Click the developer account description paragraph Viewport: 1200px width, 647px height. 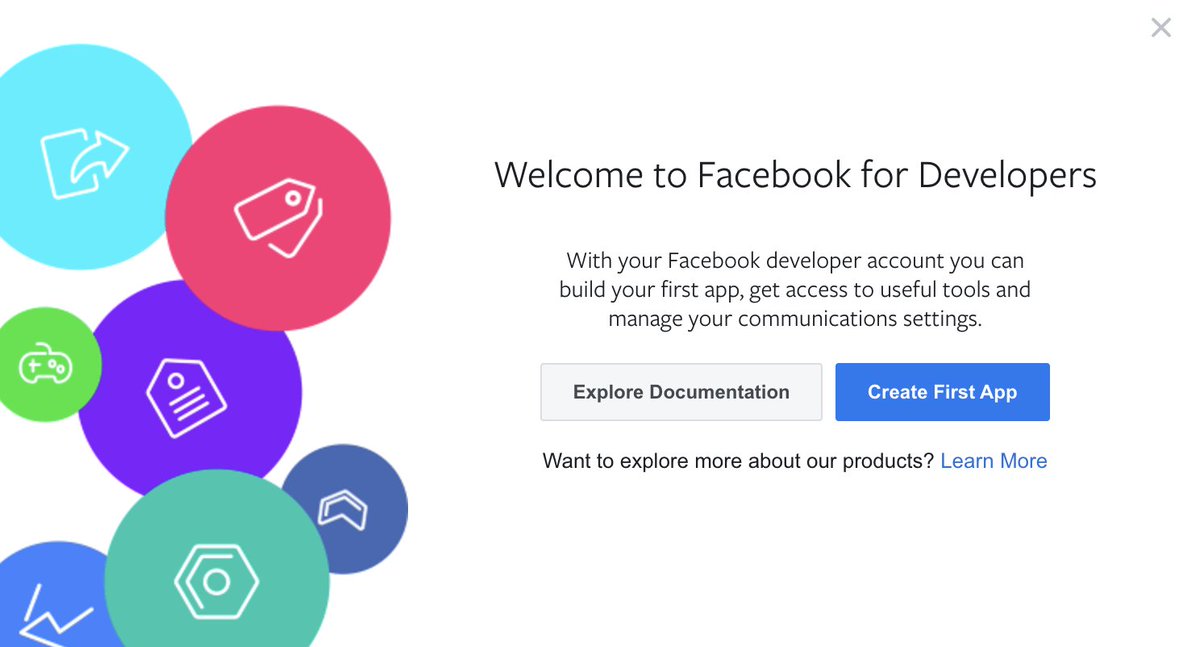point(795,289)
